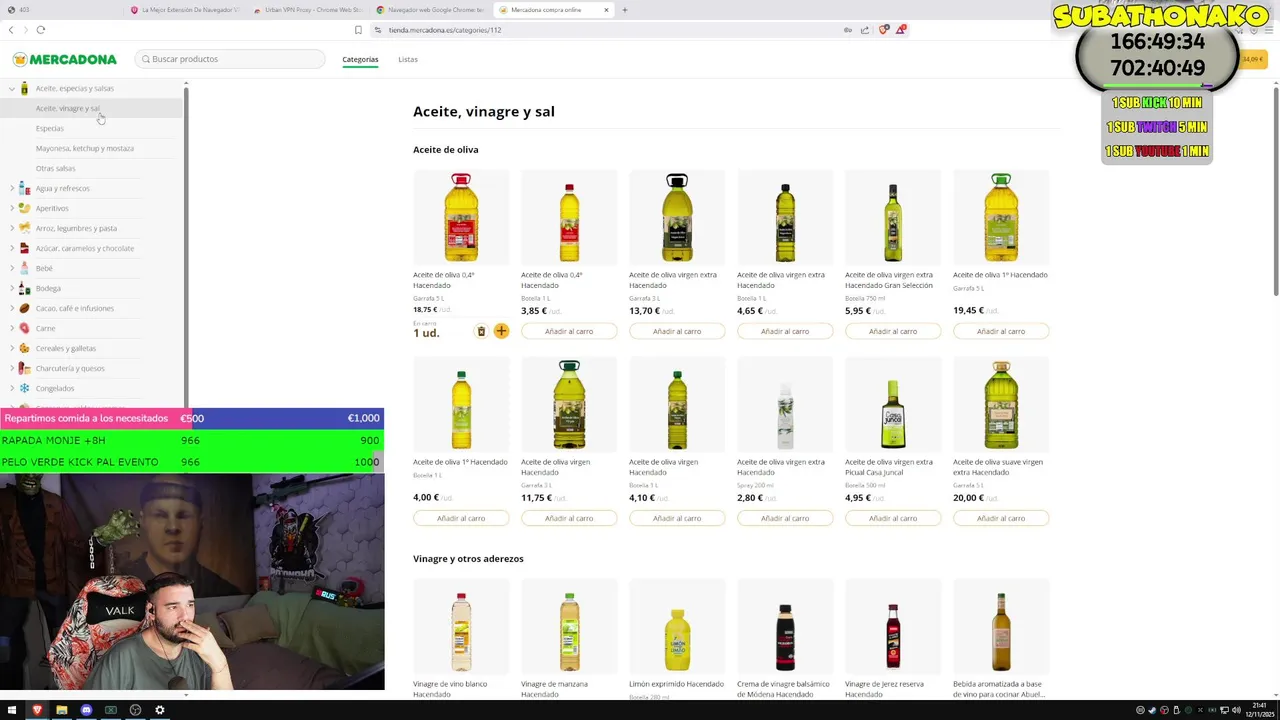
Task: Select Aceite, vinagre y sal subcategory
Action: (68, 108)
